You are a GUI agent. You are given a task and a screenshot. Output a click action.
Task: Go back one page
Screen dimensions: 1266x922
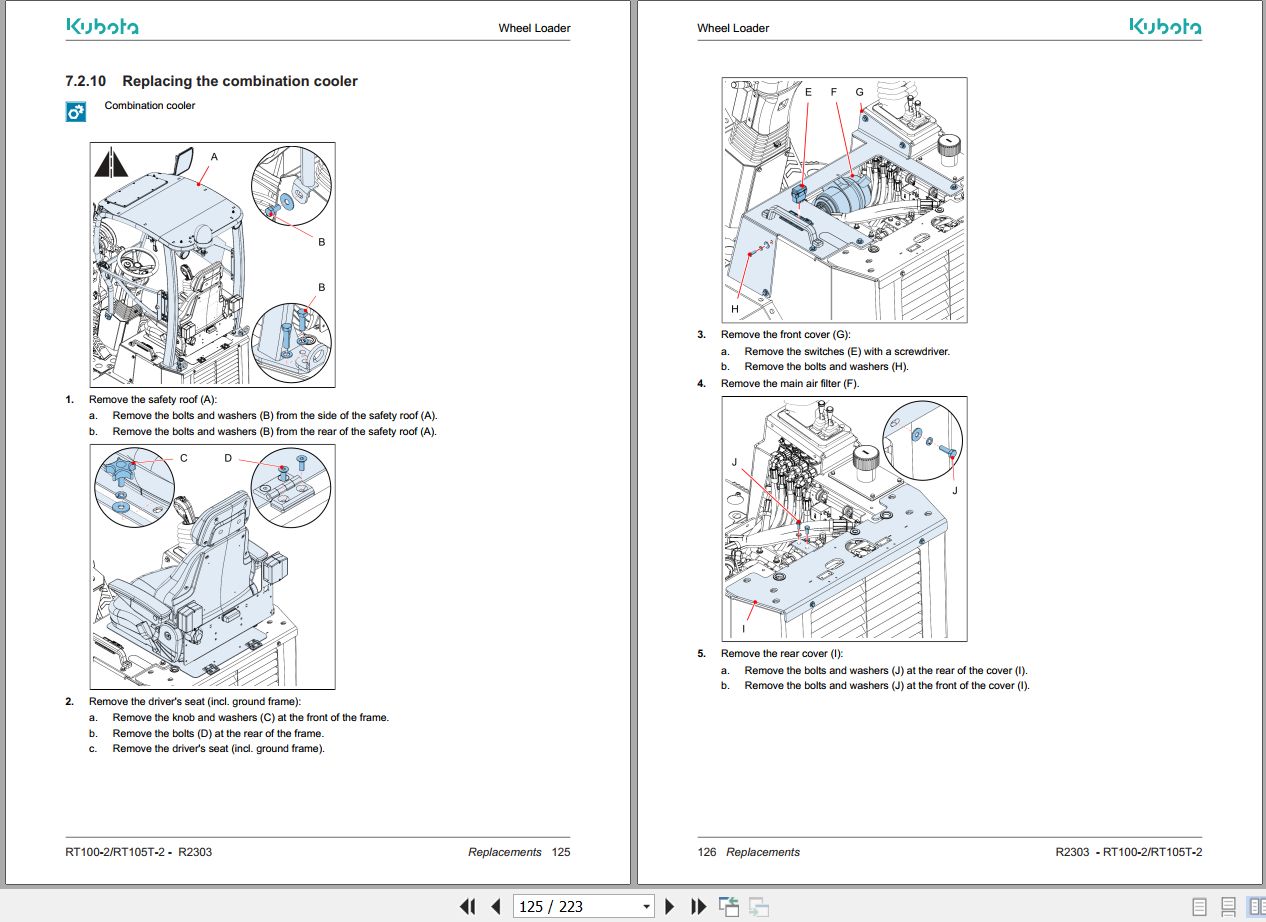pyautogui.click(x=496, y=906)
